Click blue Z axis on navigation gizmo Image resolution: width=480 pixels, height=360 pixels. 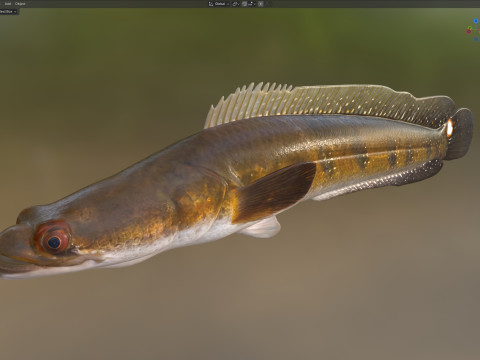point(476,21)
